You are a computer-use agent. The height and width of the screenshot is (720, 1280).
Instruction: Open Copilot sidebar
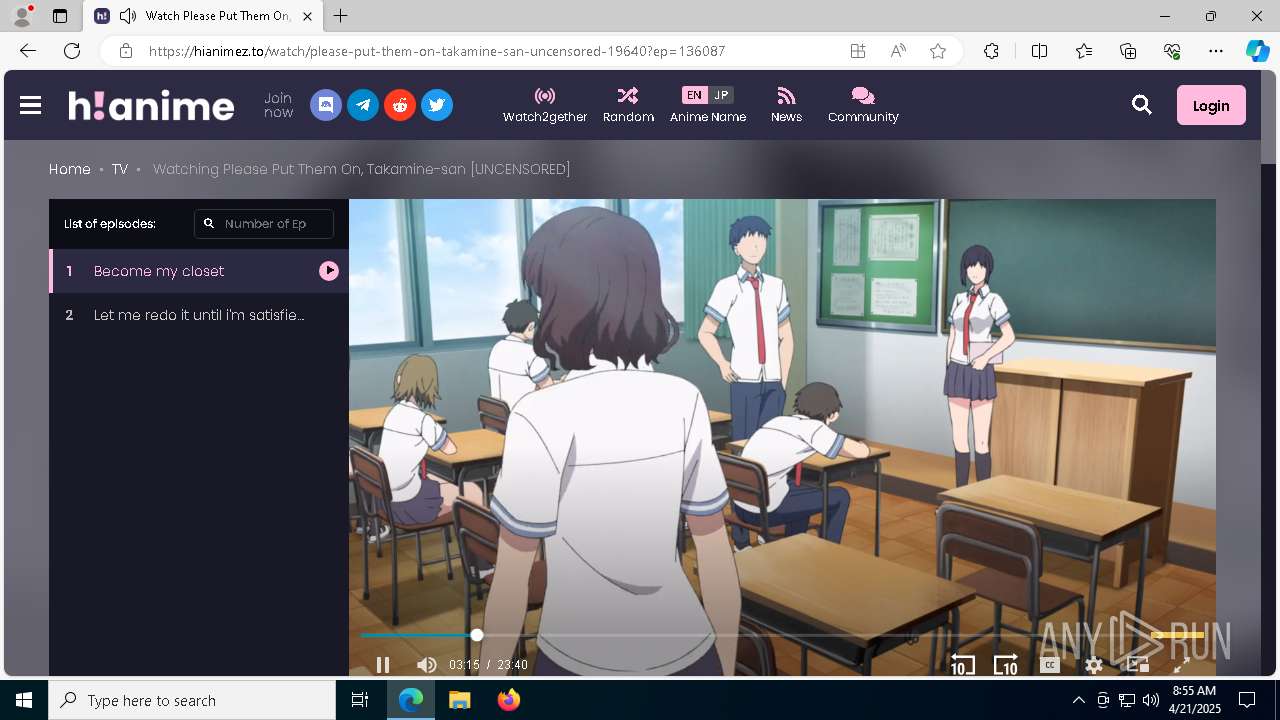[1258, 51]
